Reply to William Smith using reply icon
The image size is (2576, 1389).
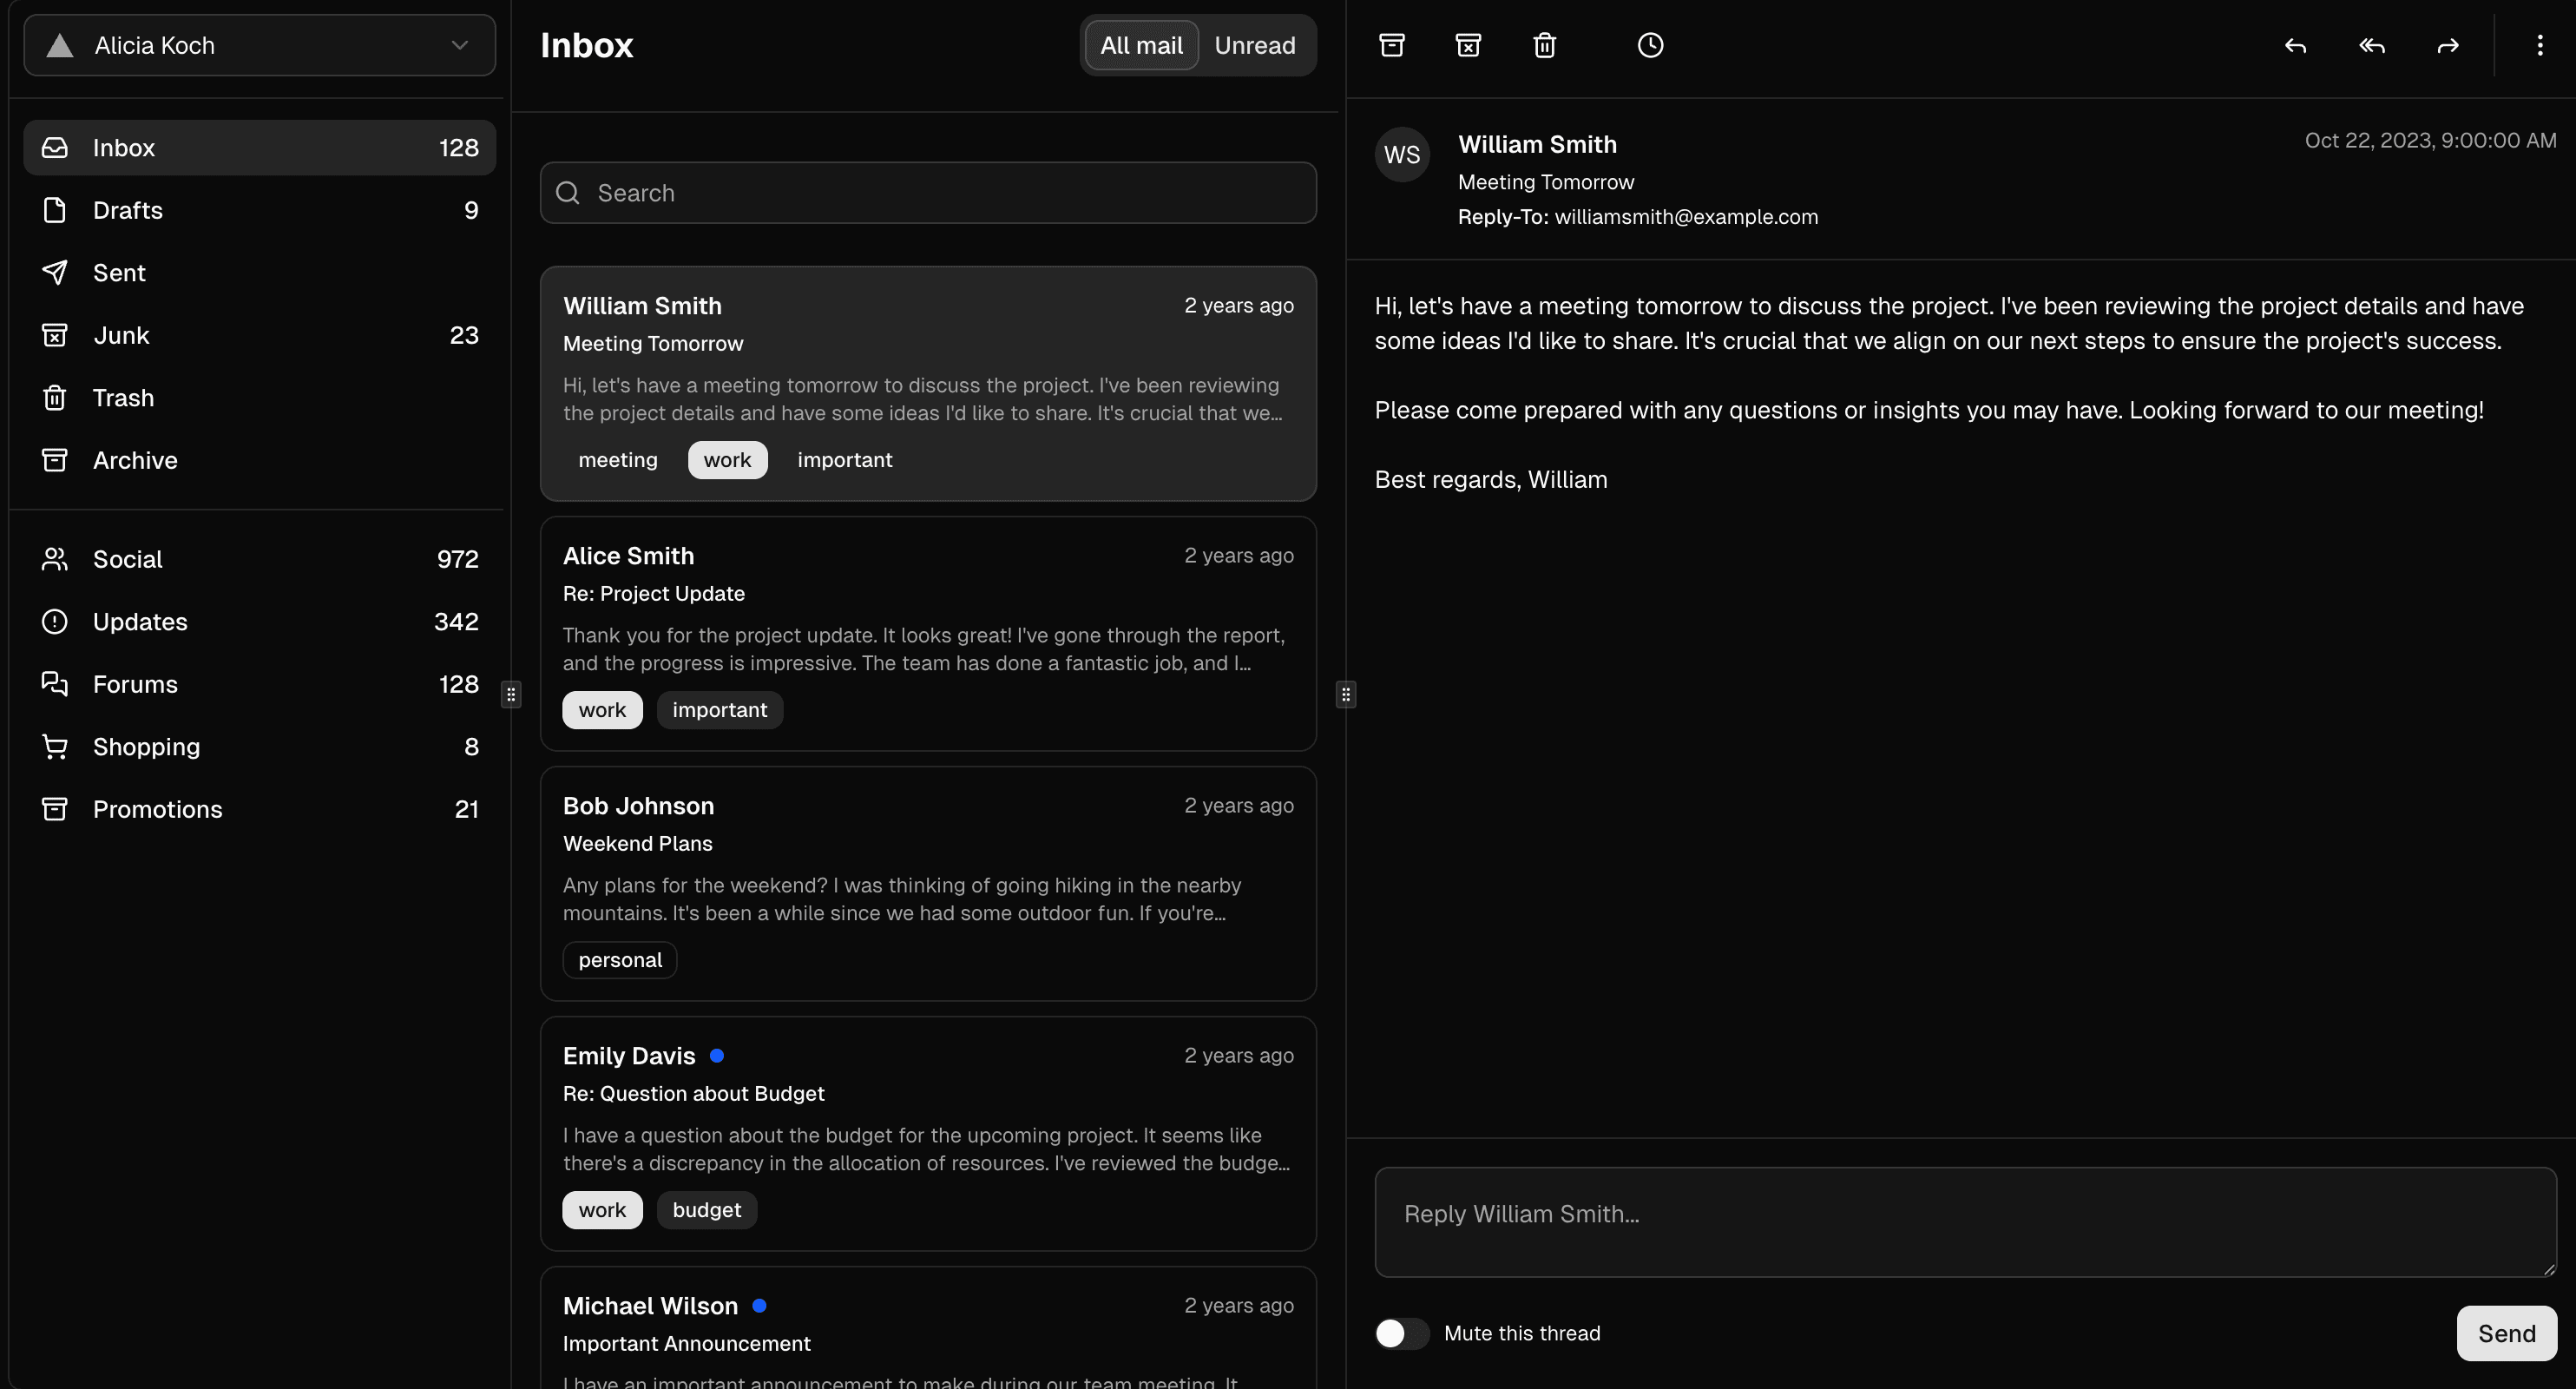[2294, 46]
